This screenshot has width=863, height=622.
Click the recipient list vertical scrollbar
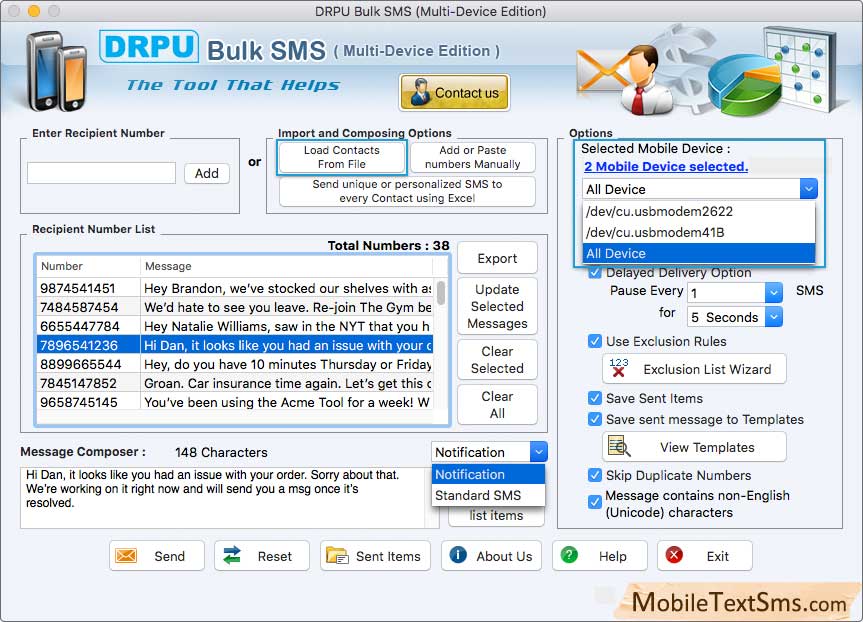441,292
